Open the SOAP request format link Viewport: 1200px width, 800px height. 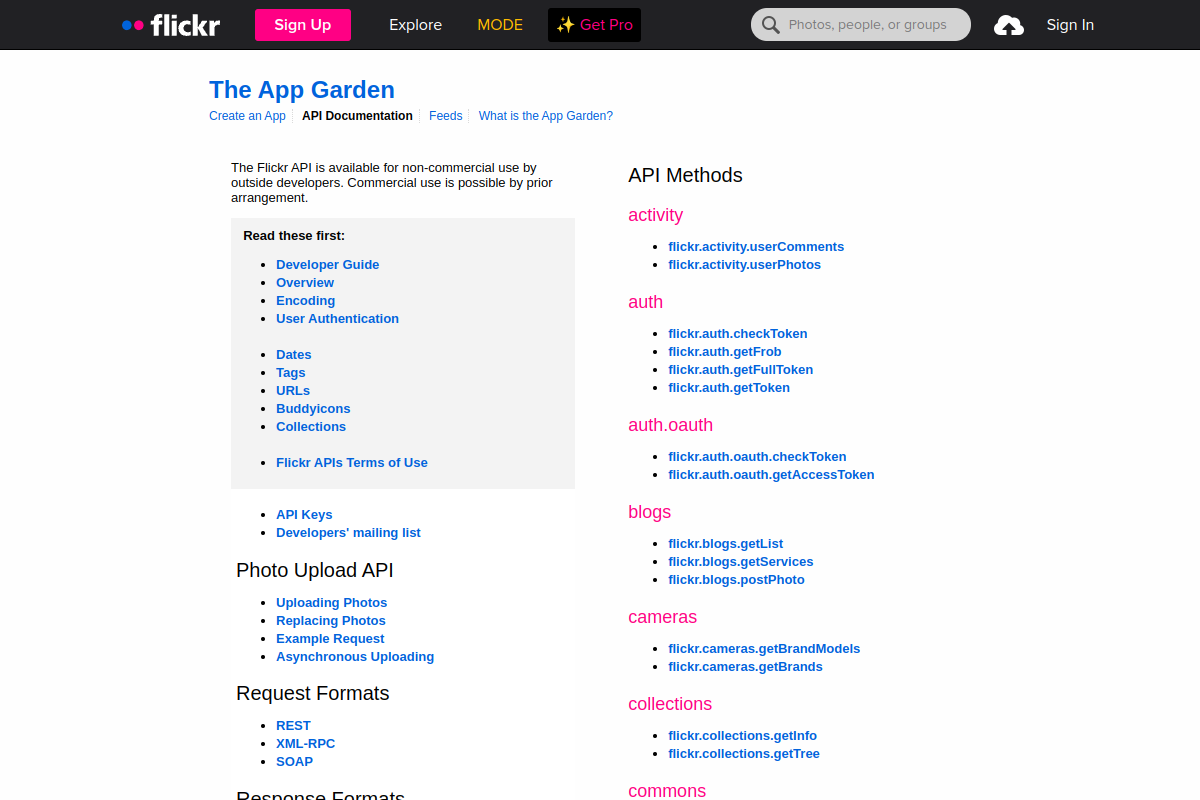tap(295, 762)
